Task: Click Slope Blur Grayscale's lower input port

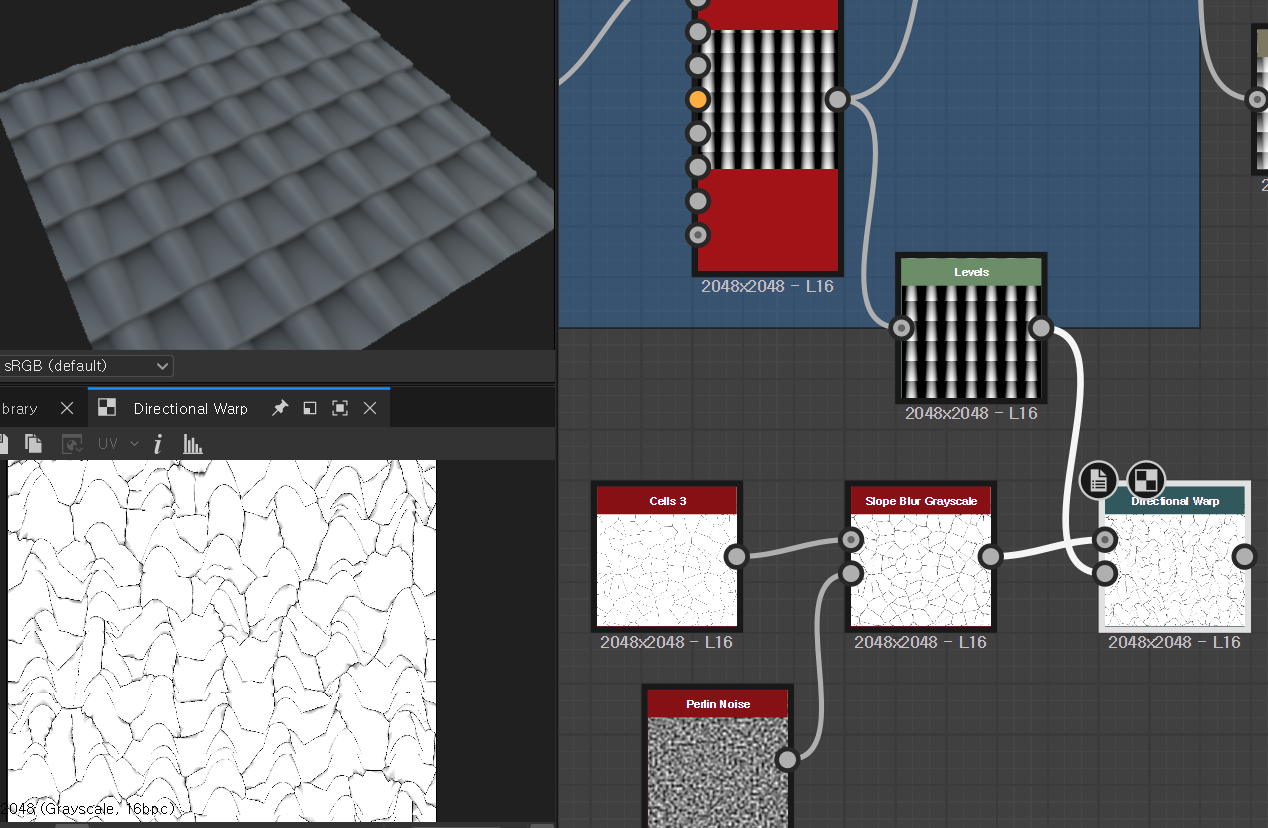Action: click(x=851, y=573)
